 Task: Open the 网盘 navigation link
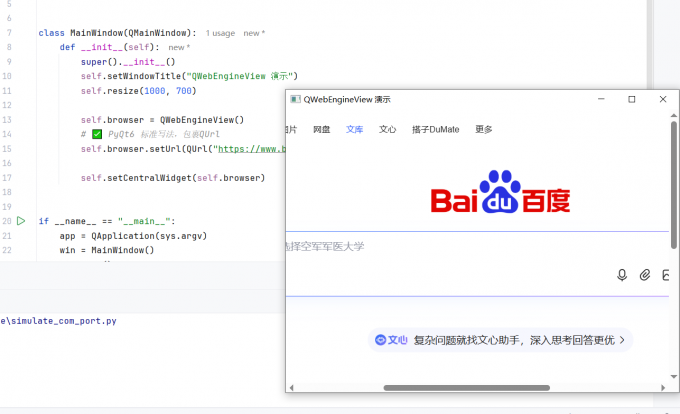click(322, 129)
